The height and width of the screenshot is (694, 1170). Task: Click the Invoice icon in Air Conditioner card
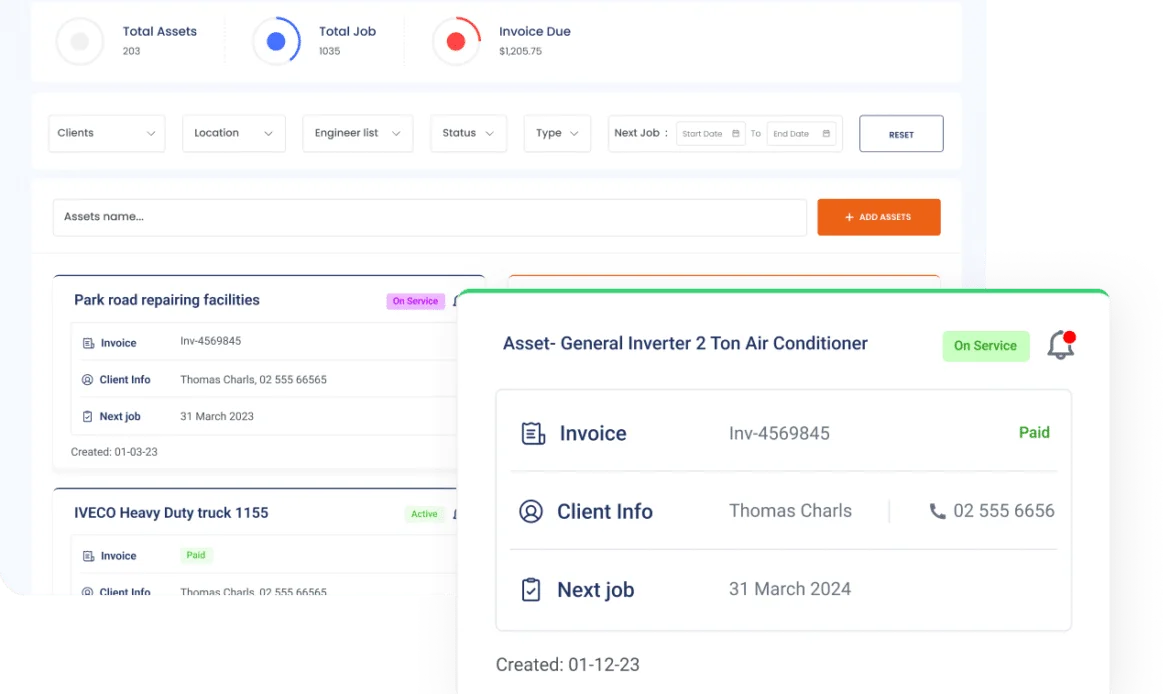[x=532, y=433]
